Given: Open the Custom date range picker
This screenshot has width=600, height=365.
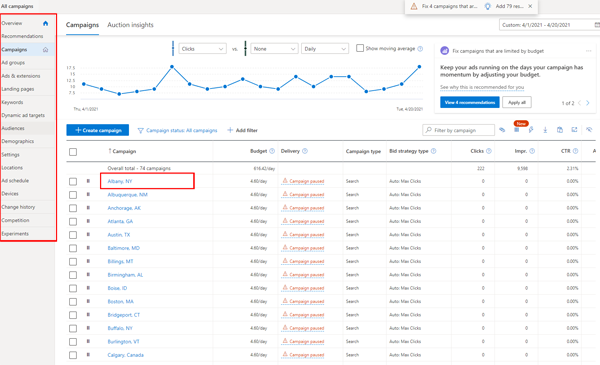Looking at the screenshot, I should point(549,25).
